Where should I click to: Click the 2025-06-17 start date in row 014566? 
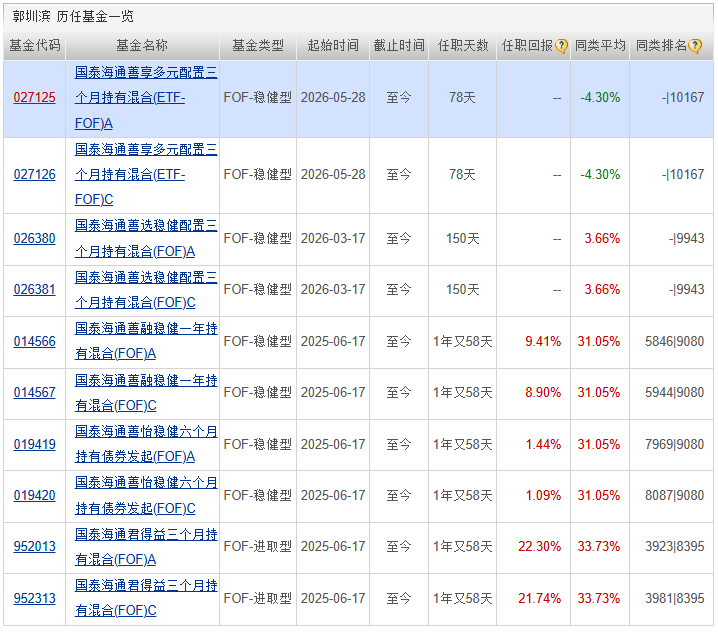pyautogui.click(x=333, y=341)
